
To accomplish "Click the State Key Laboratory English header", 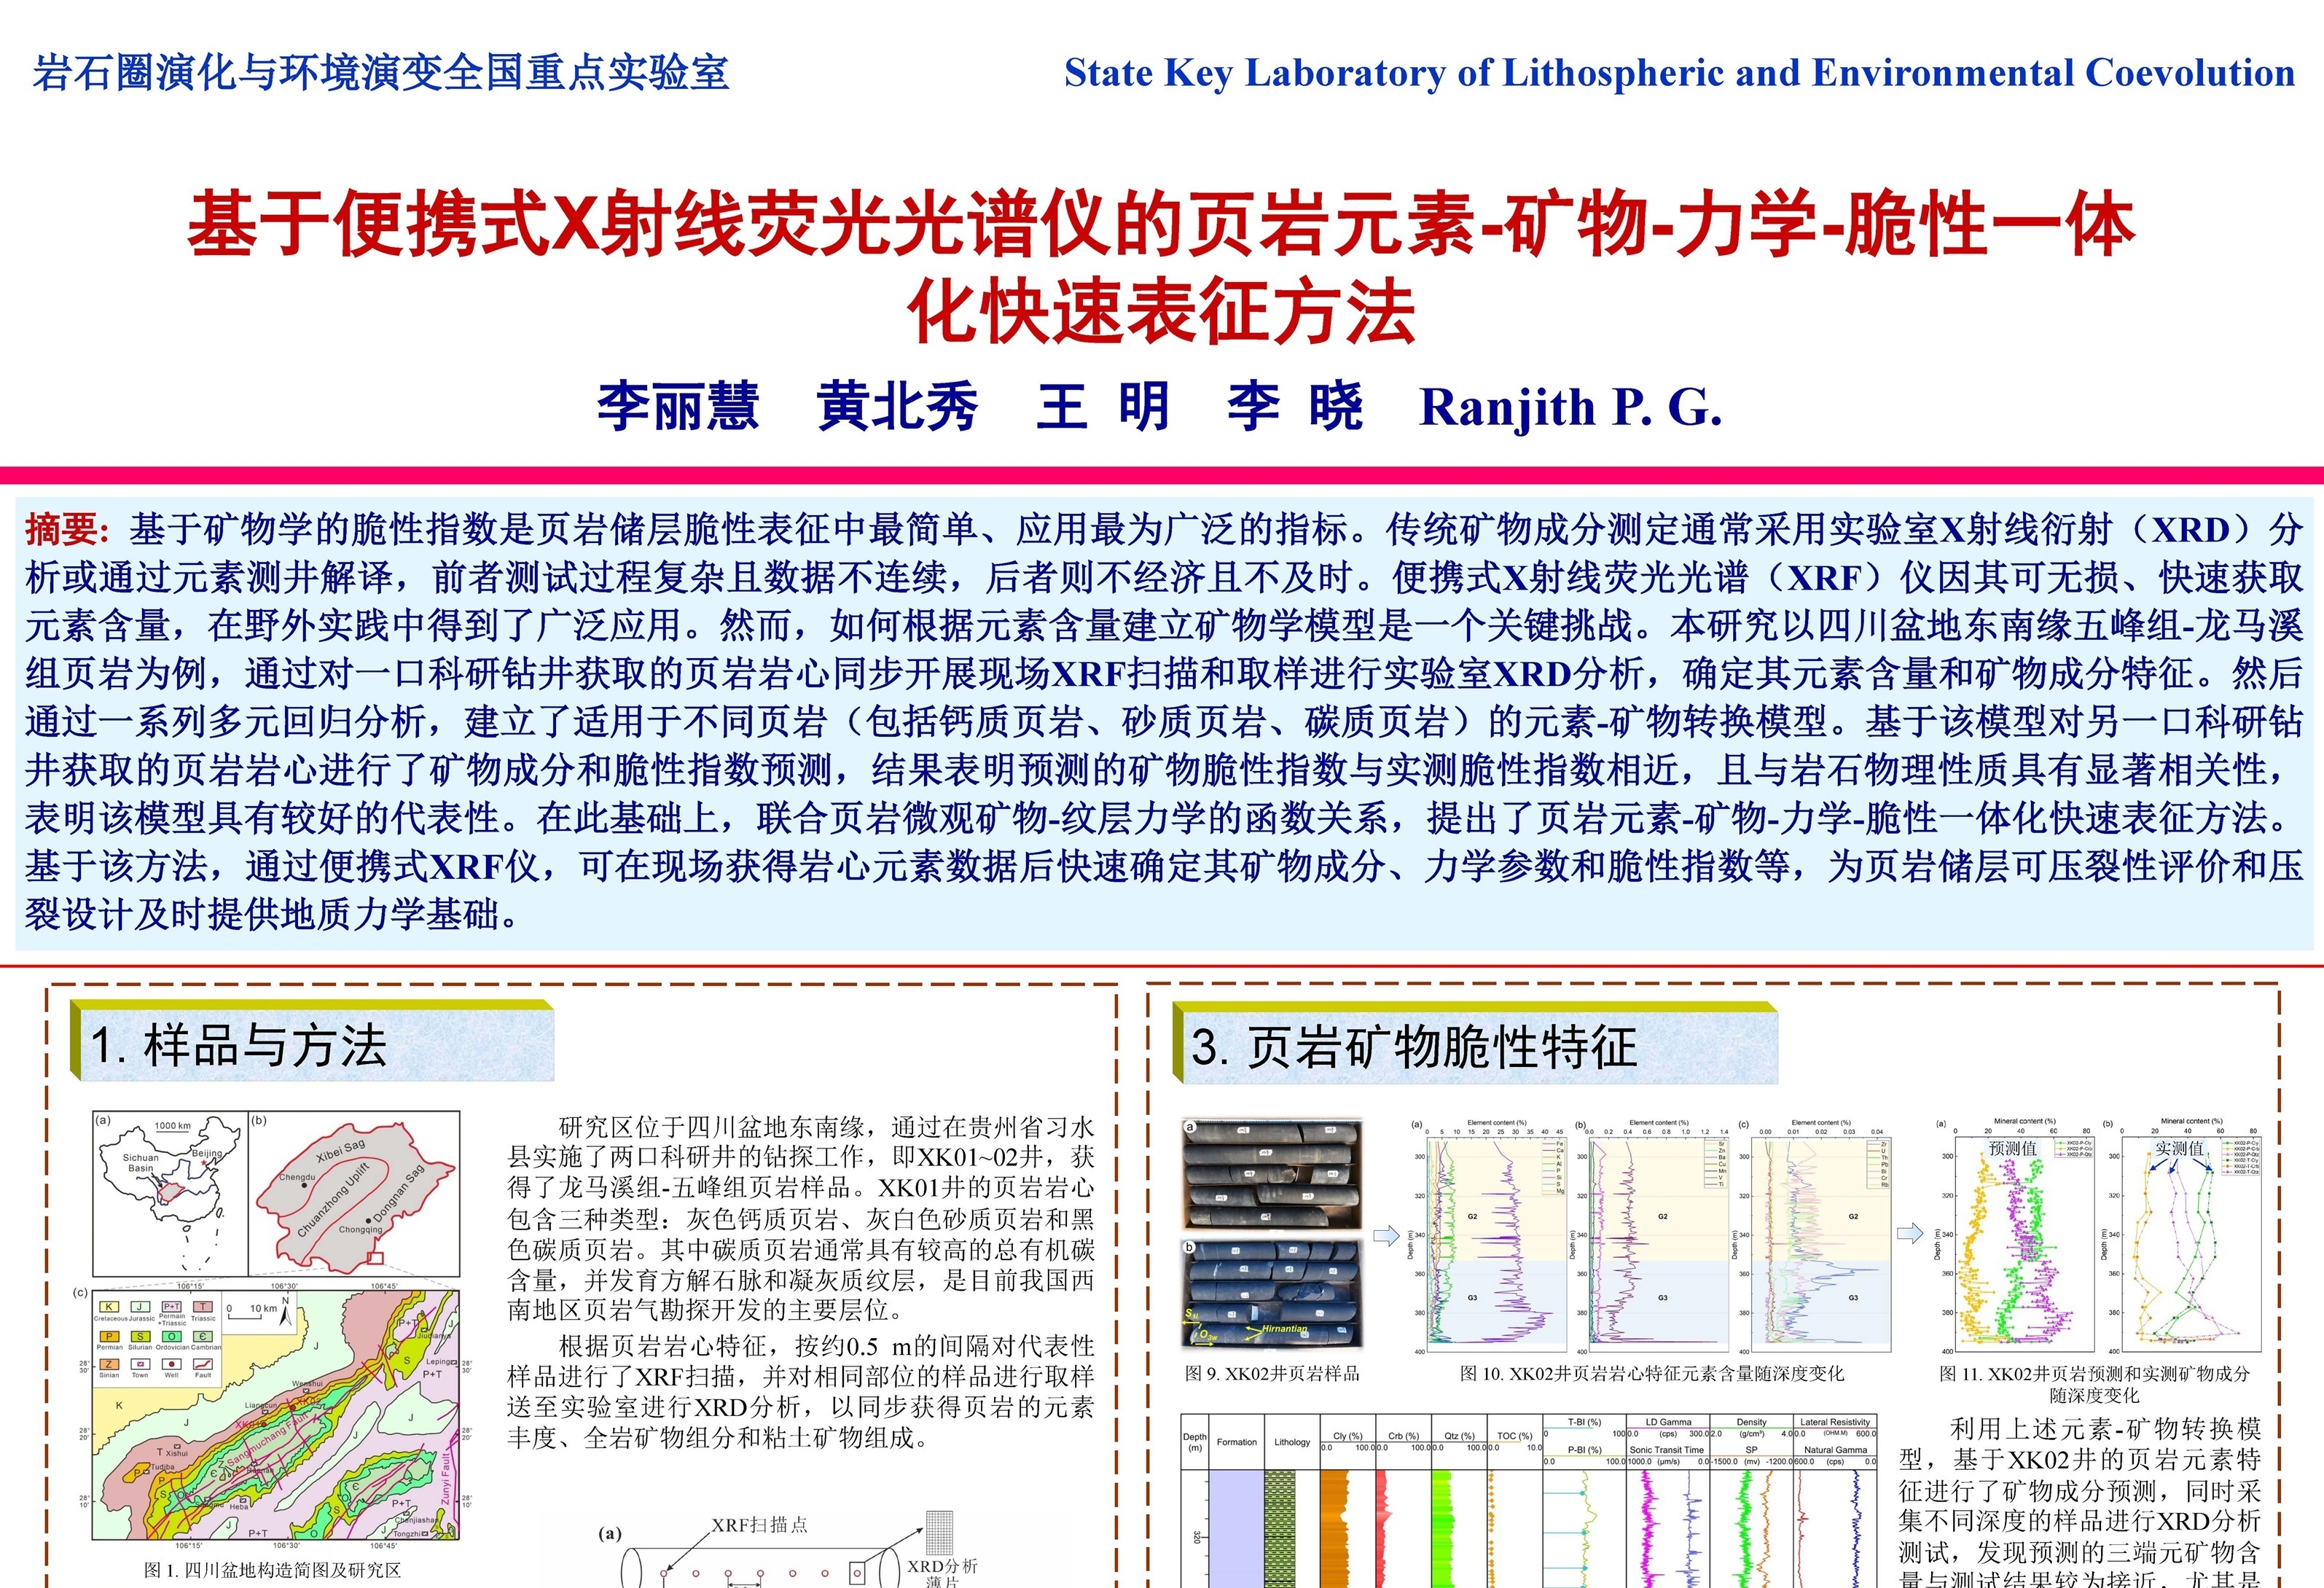I will [1679, 73].
